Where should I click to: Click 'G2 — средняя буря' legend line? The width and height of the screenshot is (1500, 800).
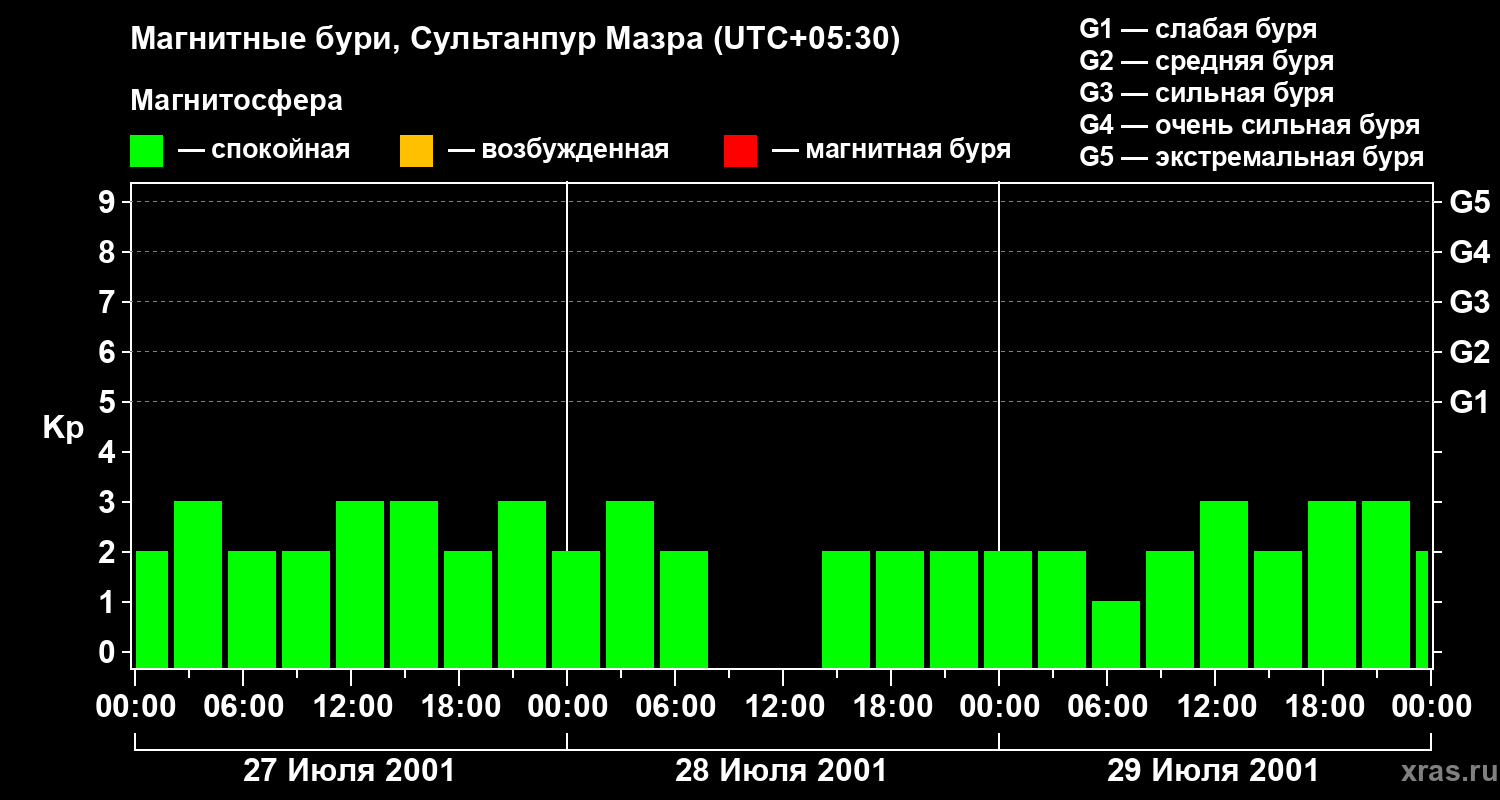1207,61
